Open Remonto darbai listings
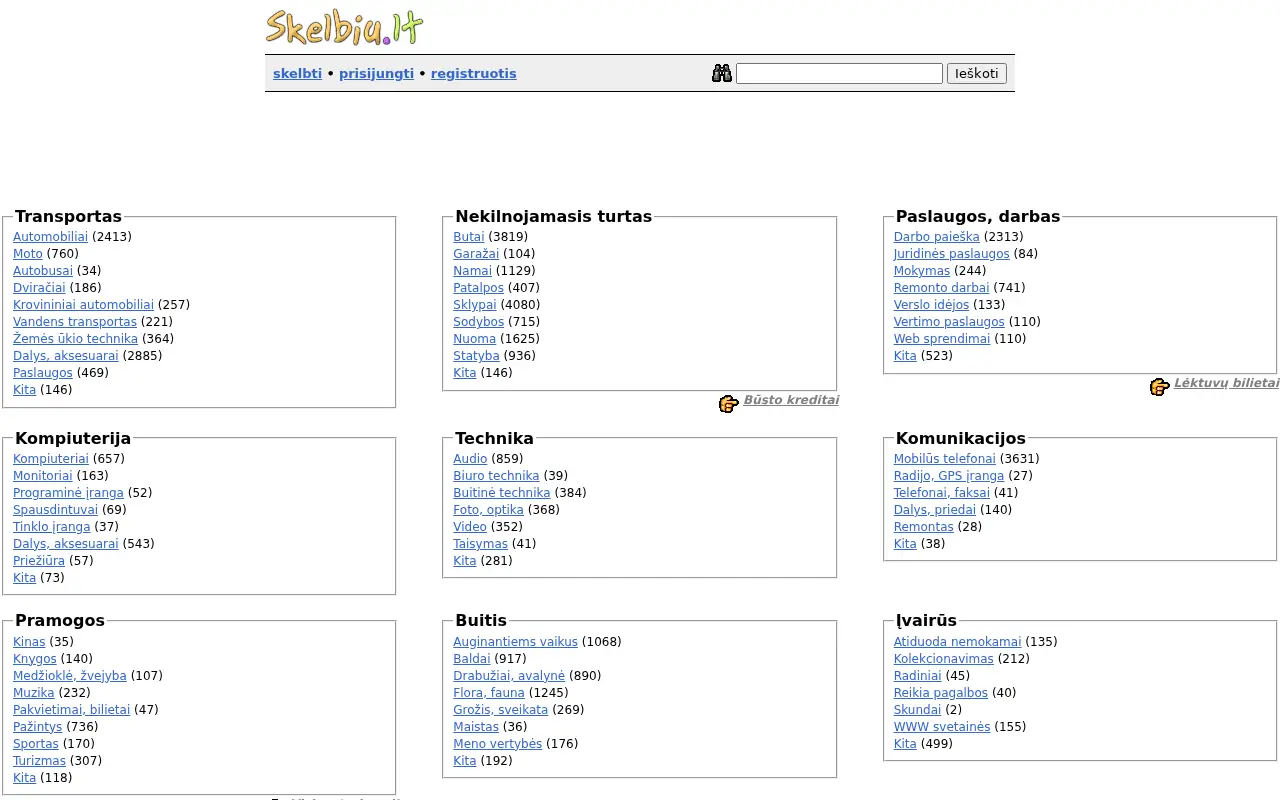1280x800 pixels. 942,288
